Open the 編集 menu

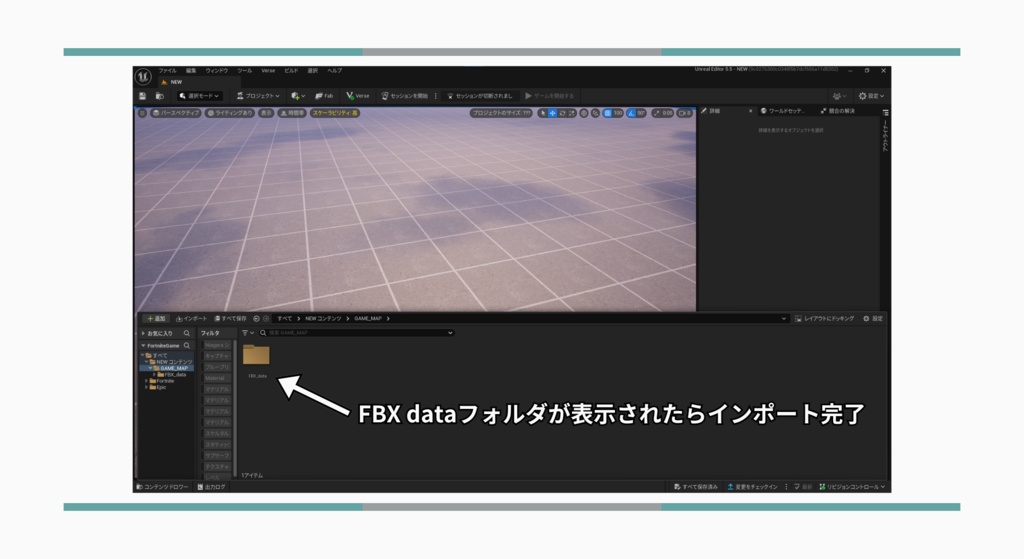tap(191, 71)
